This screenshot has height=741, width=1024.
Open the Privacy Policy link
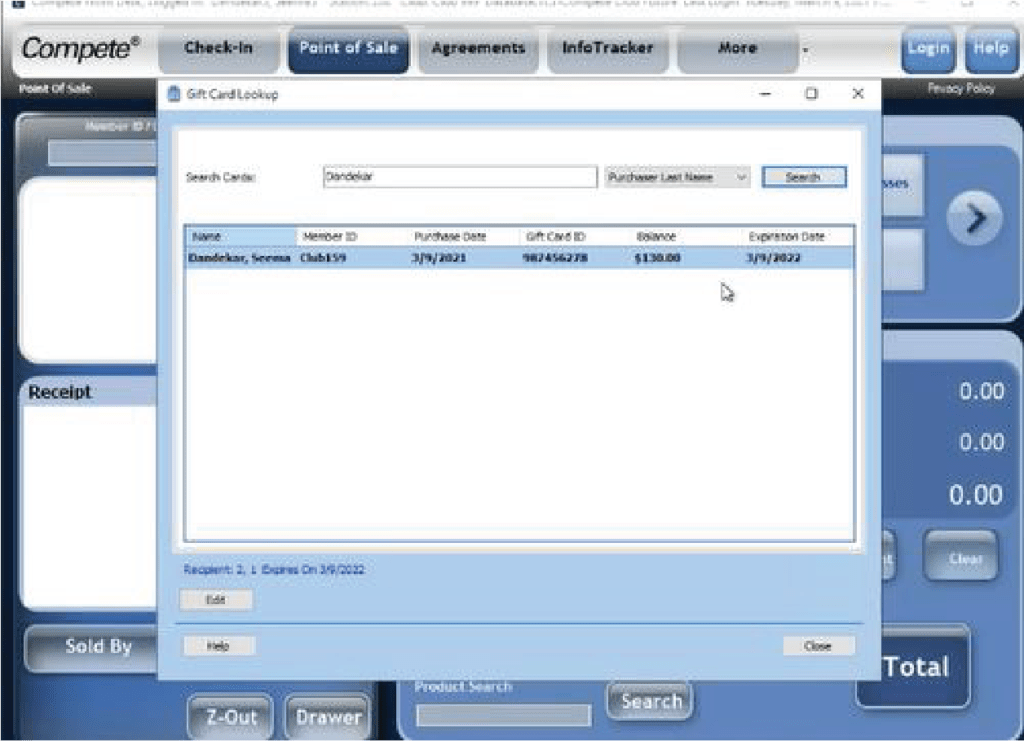click(x=961, y=88)
